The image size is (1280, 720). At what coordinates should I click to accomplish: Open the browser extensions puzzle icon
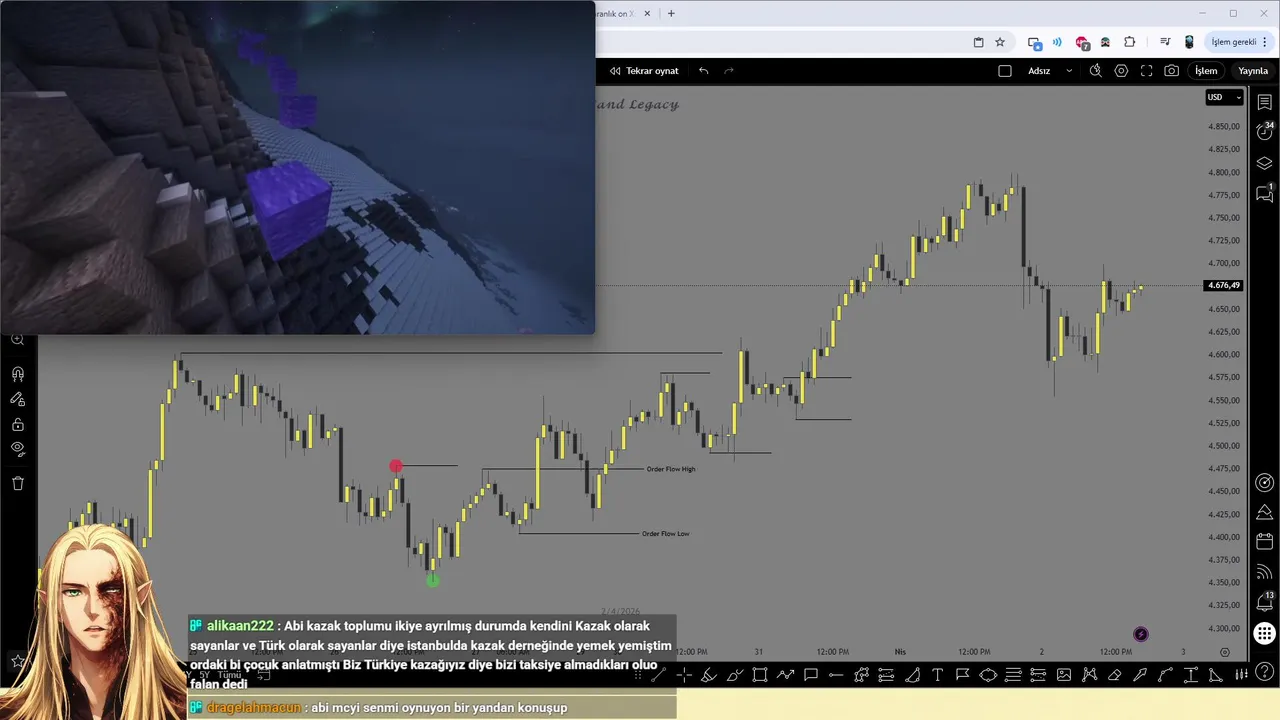pos(1130,42)
